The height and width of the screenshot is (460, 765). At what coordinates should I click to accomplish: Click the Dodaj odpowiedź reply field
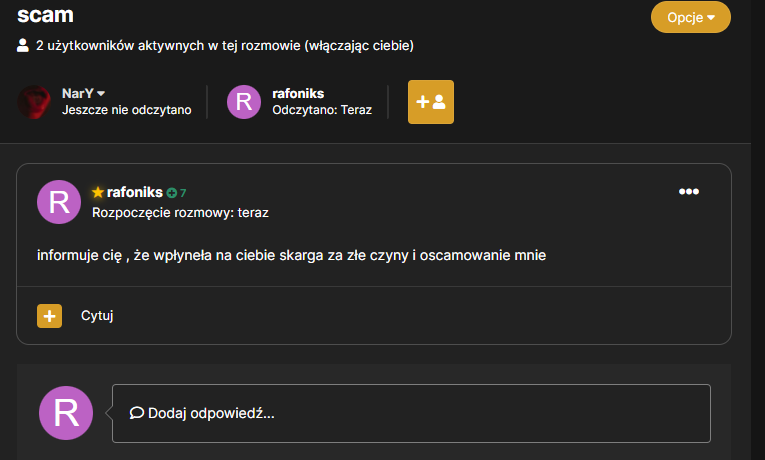point(411,413)
